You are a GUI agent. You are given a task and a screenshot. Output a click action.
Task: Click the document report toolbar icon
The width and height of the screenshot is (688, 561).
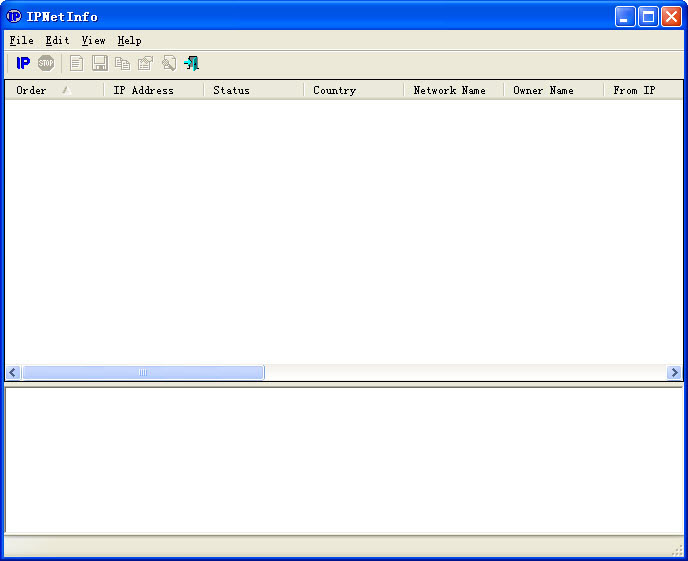[76, 63]
